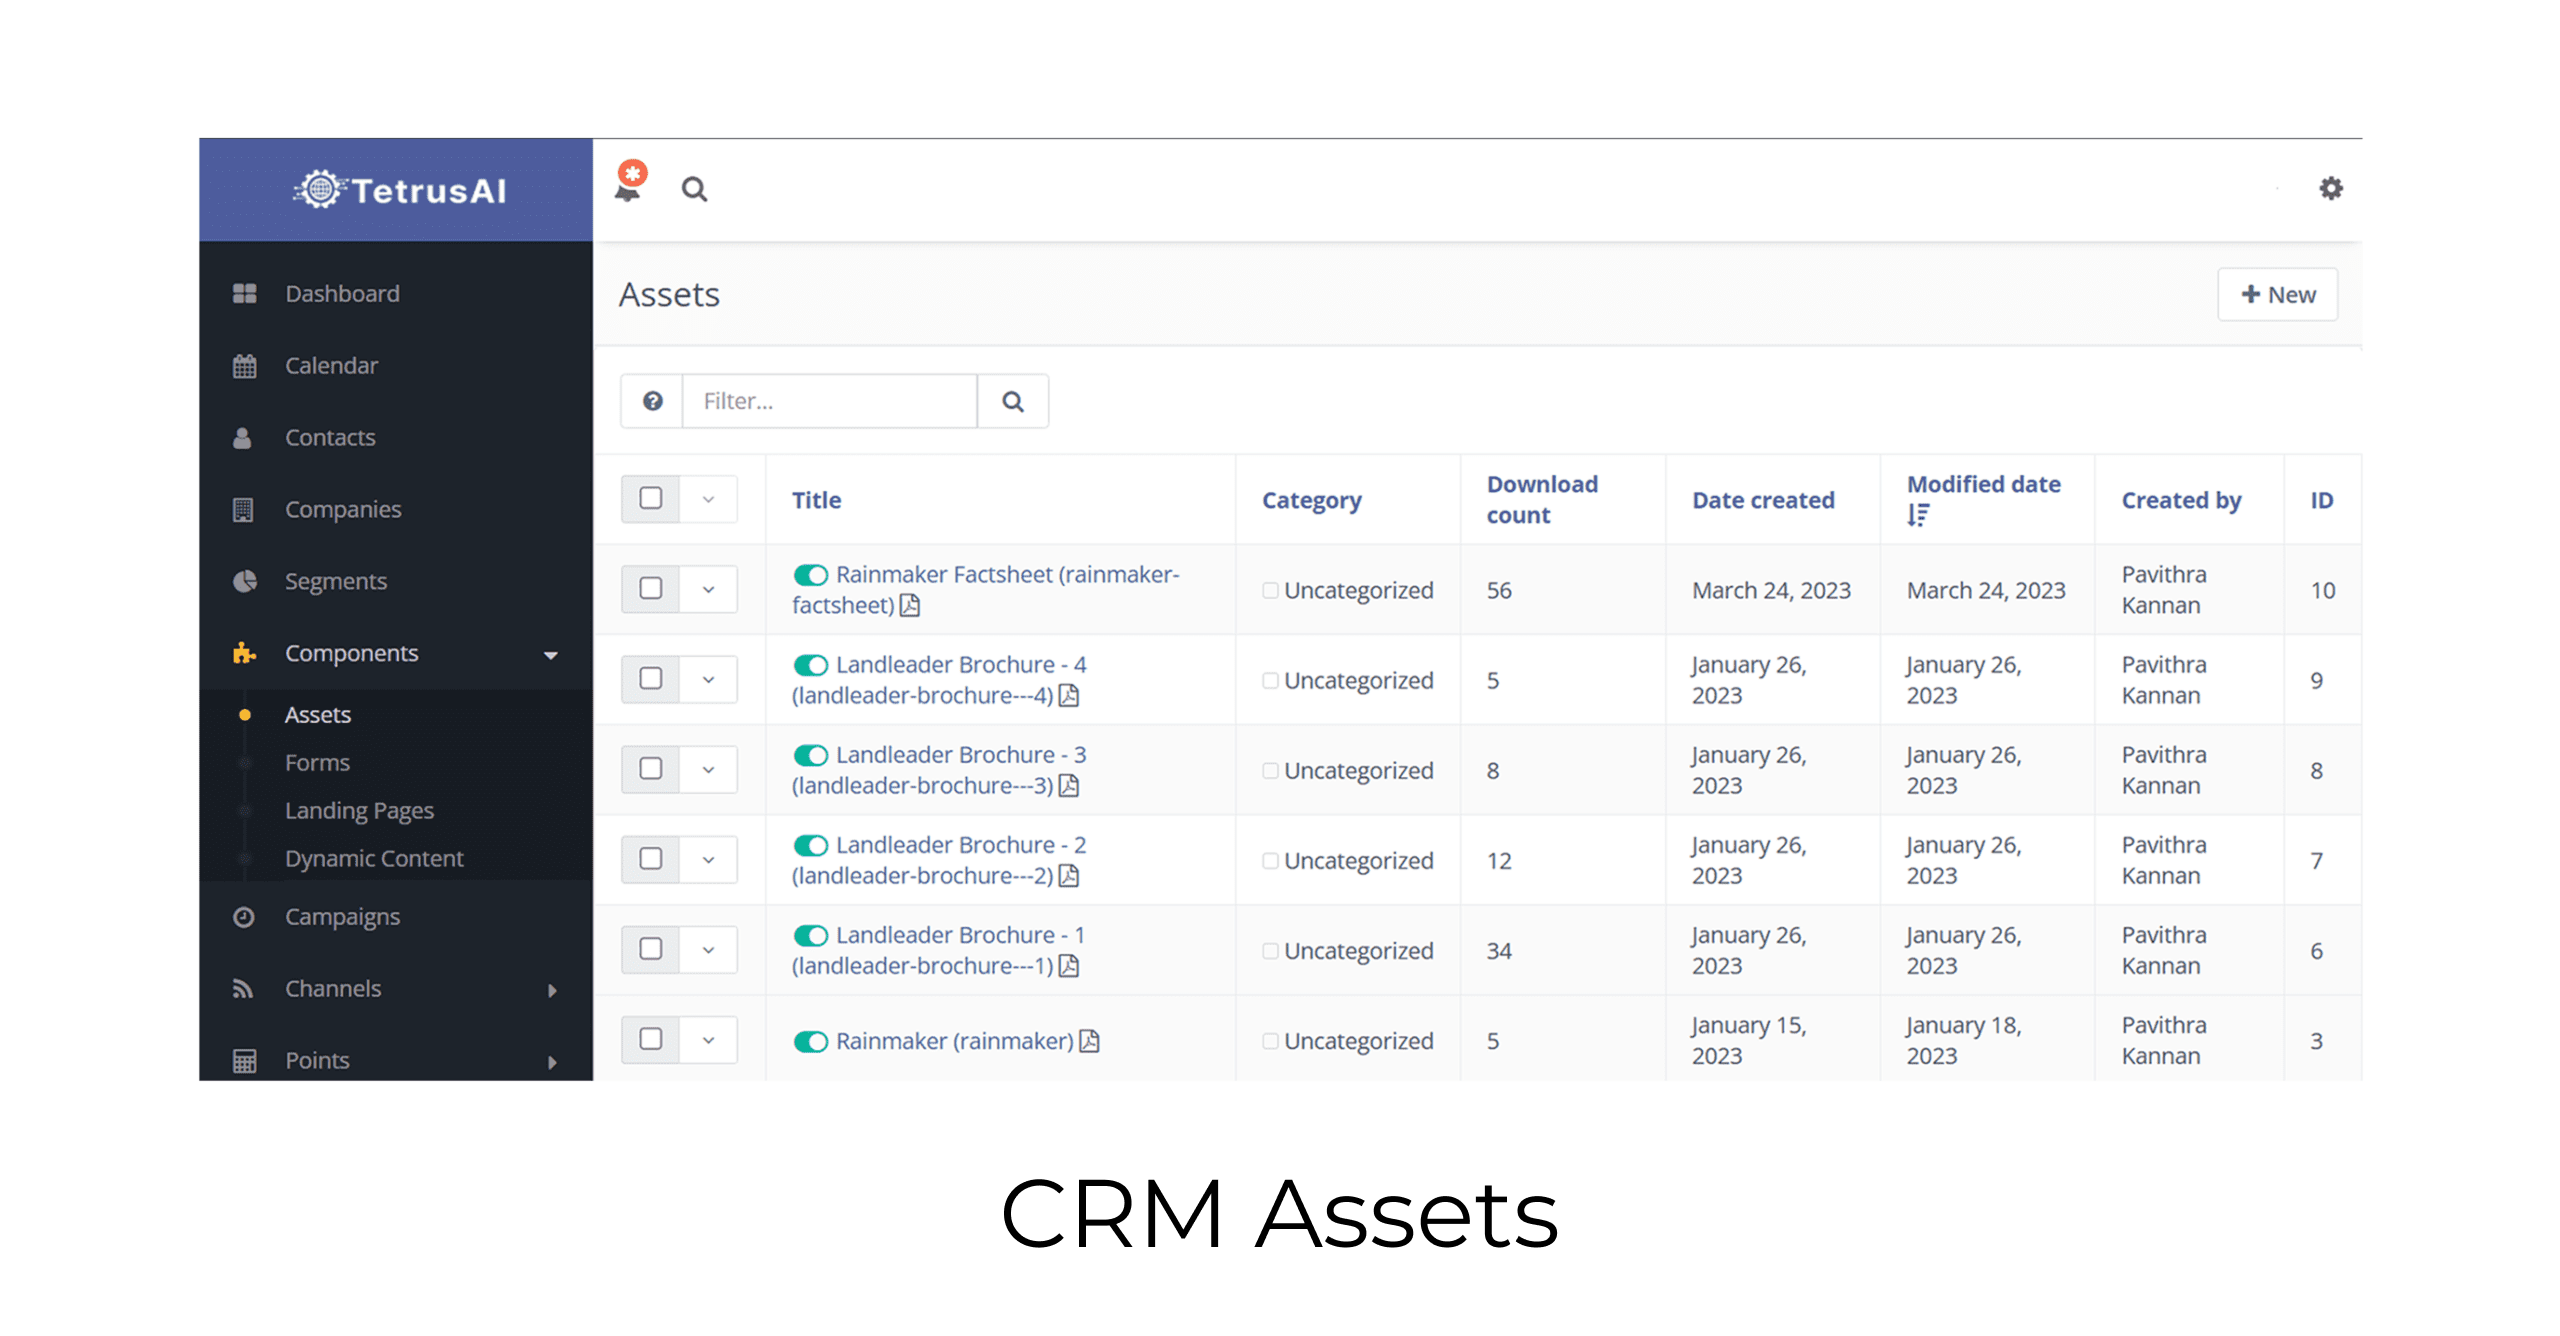The height and width of the screenshot is (1336, 2560).
Task: Click the filter search magnifier button
Action: [x=1012, y=401]
